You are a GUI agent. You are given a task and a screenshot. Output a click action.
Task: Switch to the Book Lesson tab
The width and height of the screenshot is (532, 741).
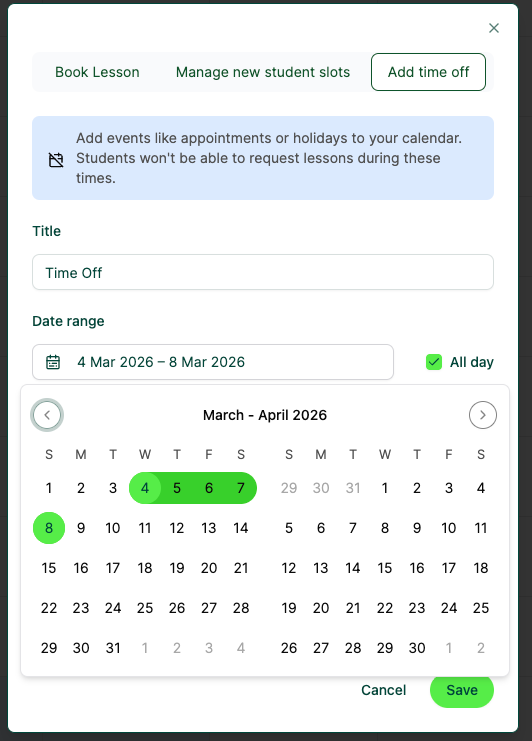tap(97, 72)
